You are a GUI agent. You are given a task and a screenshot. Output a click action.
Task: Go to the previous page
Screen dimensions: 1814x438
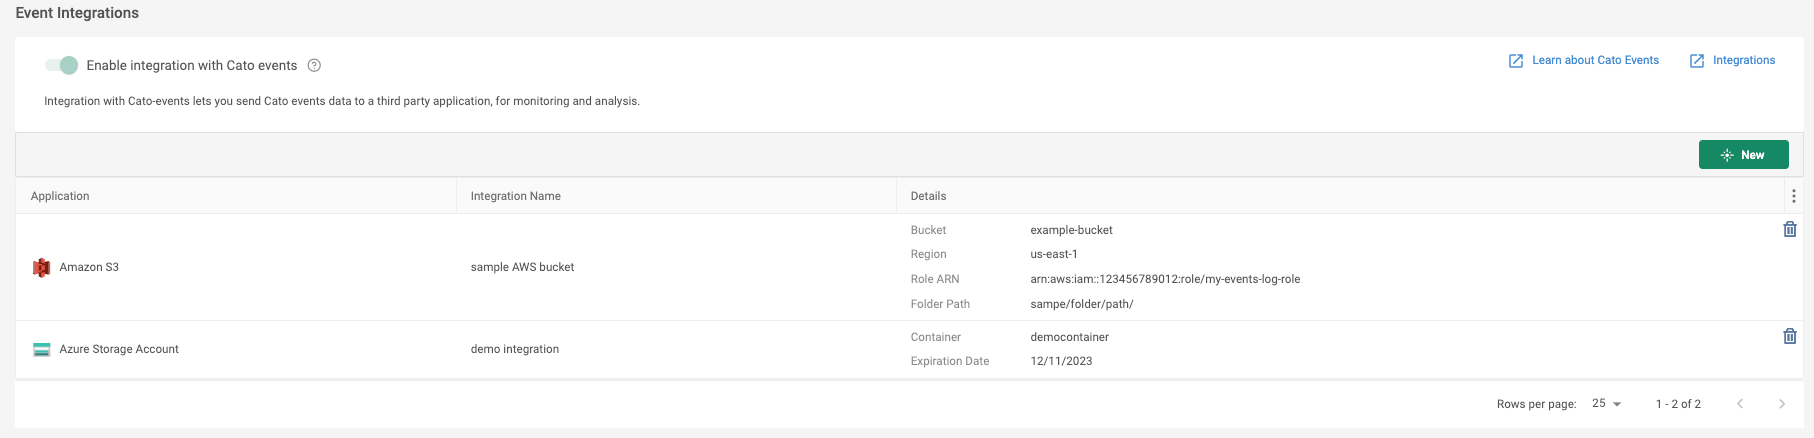tap(1740, 403)
